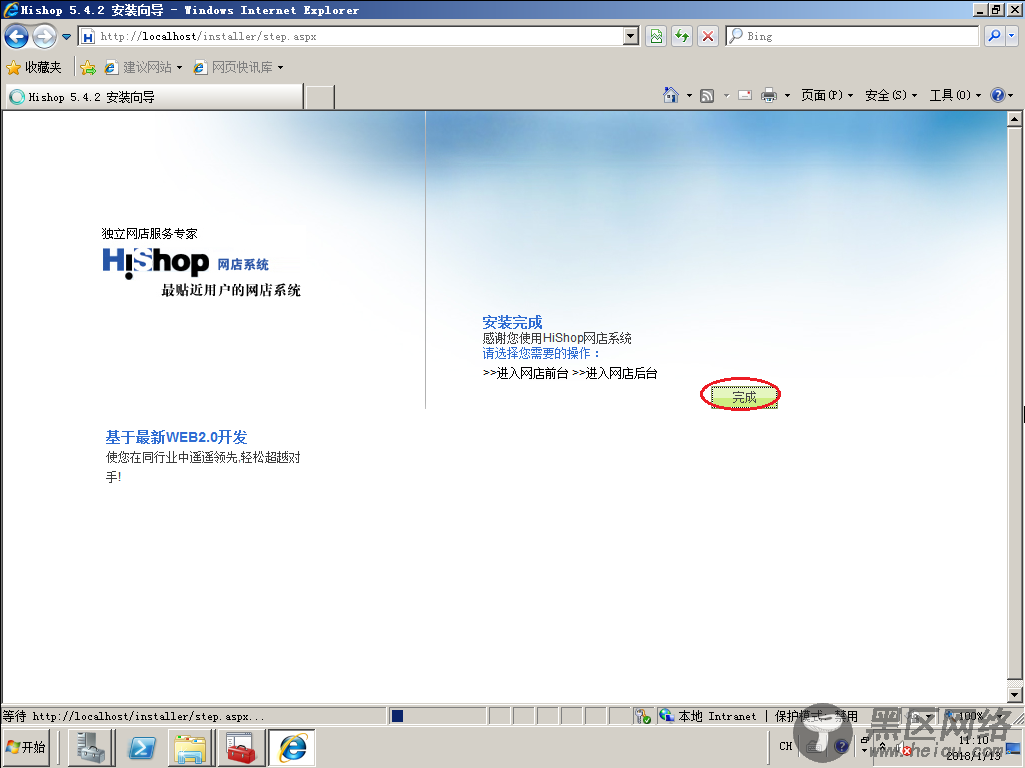This screenshot has height=768, width=1025.
Task: Click the browser Forward arrow button
Action: (x=44, y=37)
